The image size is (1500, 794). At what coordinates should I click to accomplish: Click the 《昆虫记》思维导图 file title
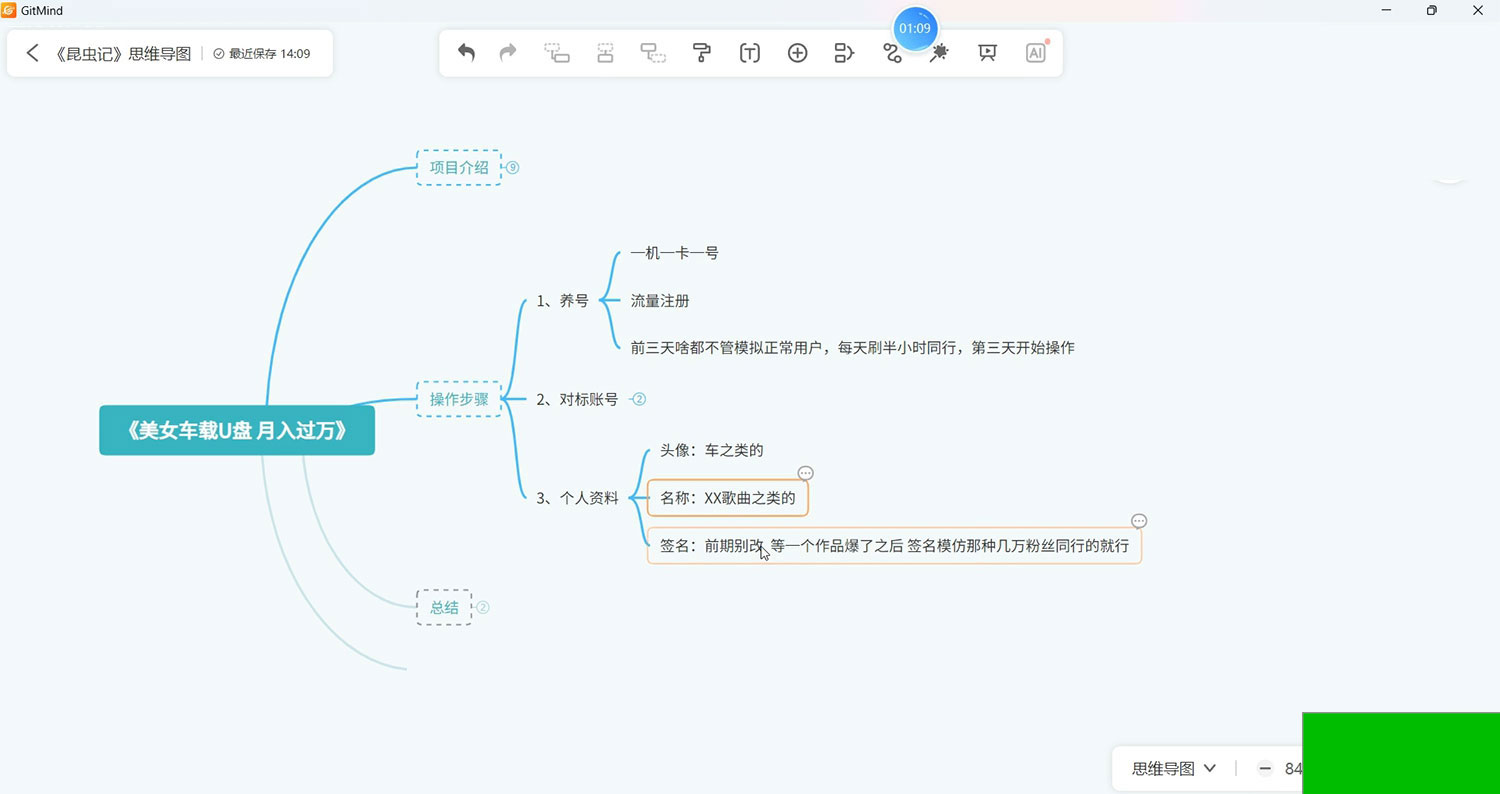point(123,54)
